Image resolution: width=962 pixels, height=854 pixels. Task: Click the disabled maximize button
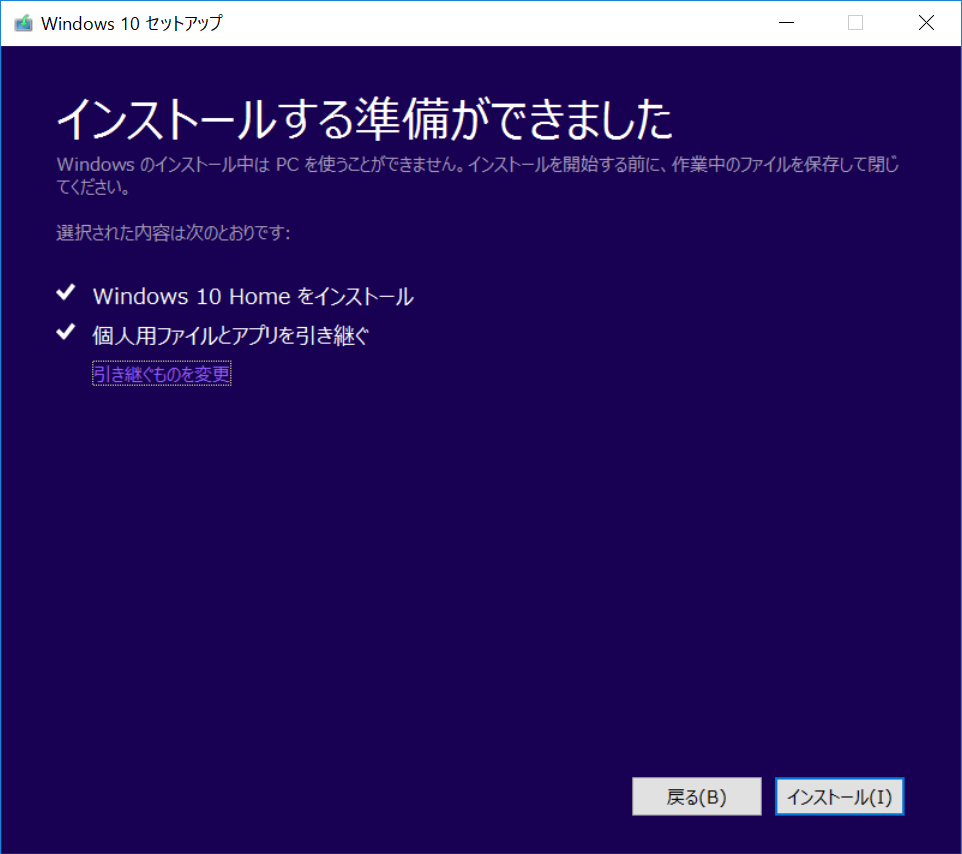[x=855, y=23]
